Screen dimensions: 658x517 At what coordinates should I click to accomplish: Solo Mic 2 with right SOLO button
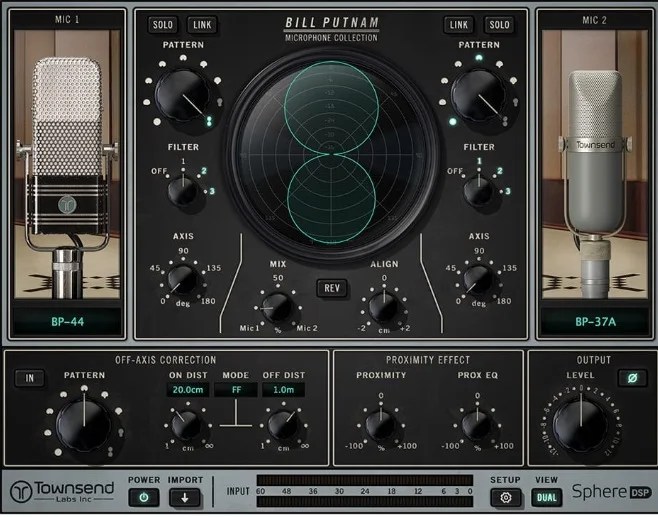tap(499, 25)
